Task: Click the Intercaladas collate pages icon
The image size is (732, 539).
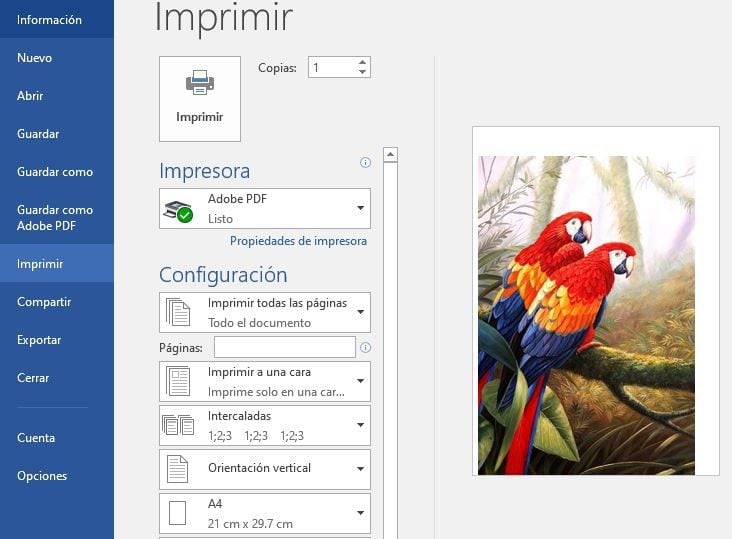Action: tap(178, 425)
